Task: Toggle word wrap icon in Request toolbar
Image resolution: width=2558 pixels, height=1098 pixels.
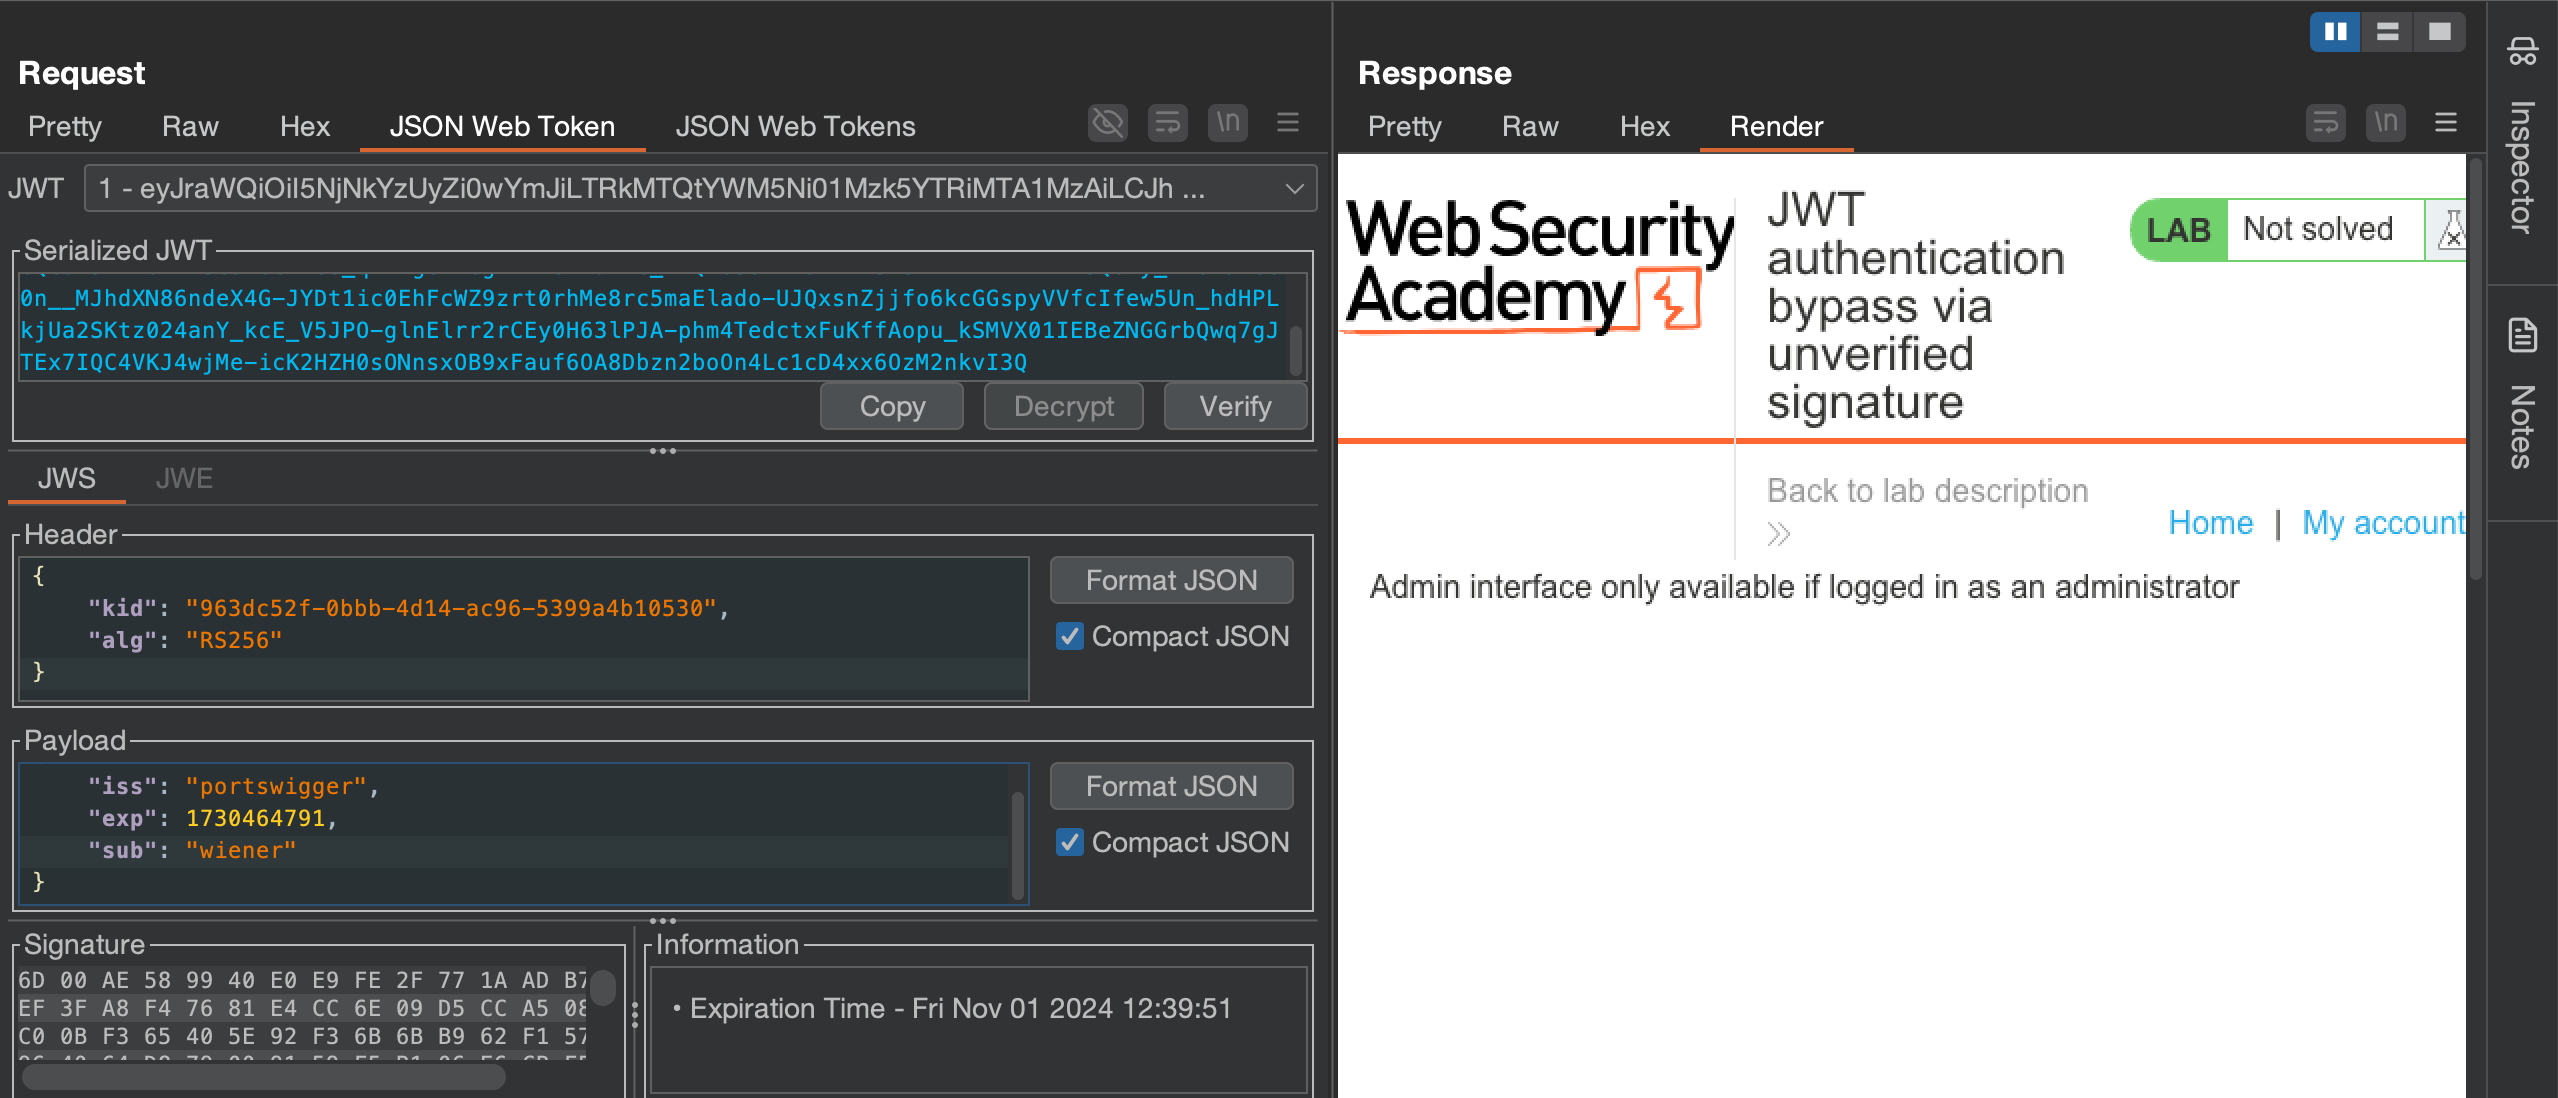Action: (x=1167, y=123)
